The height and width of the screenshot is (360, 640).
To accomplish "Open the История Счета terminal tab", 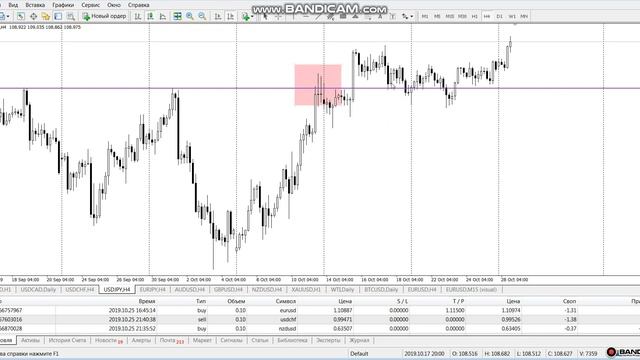I will [x=67, y=340].
